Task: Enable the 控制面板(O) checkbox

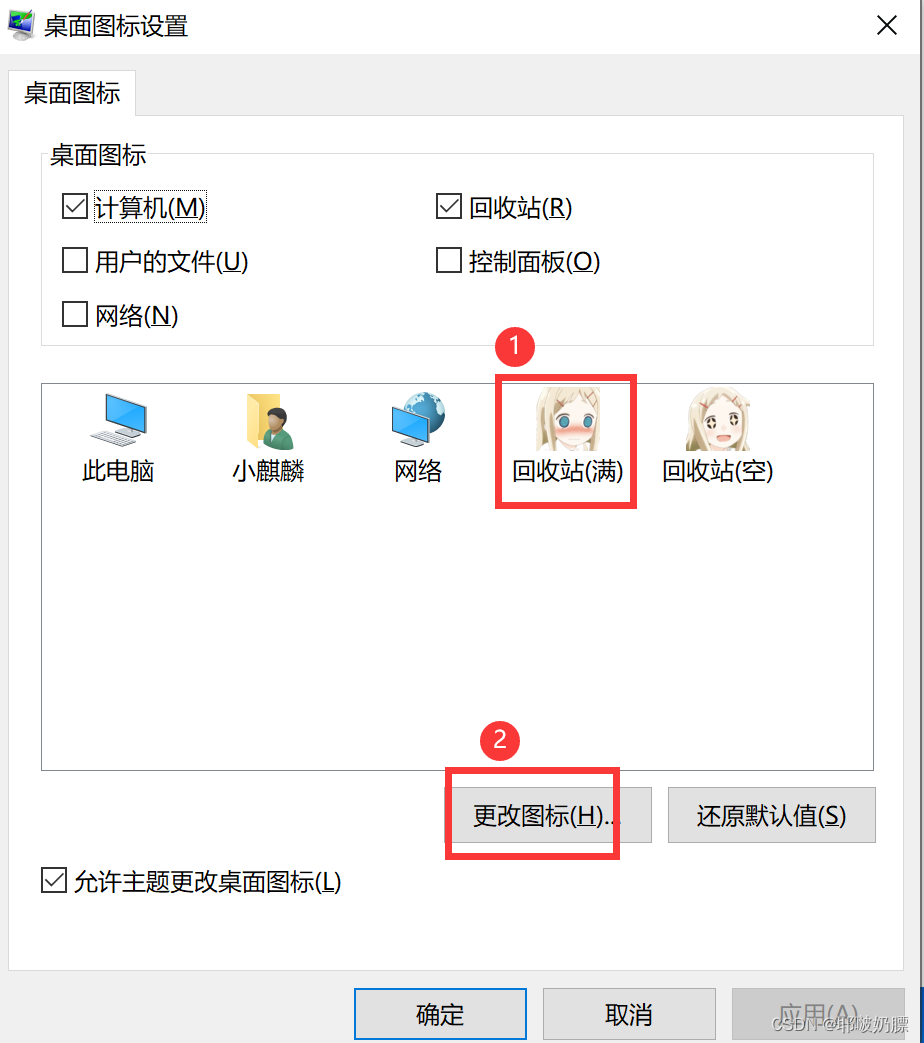Action: tap(448, 260)
